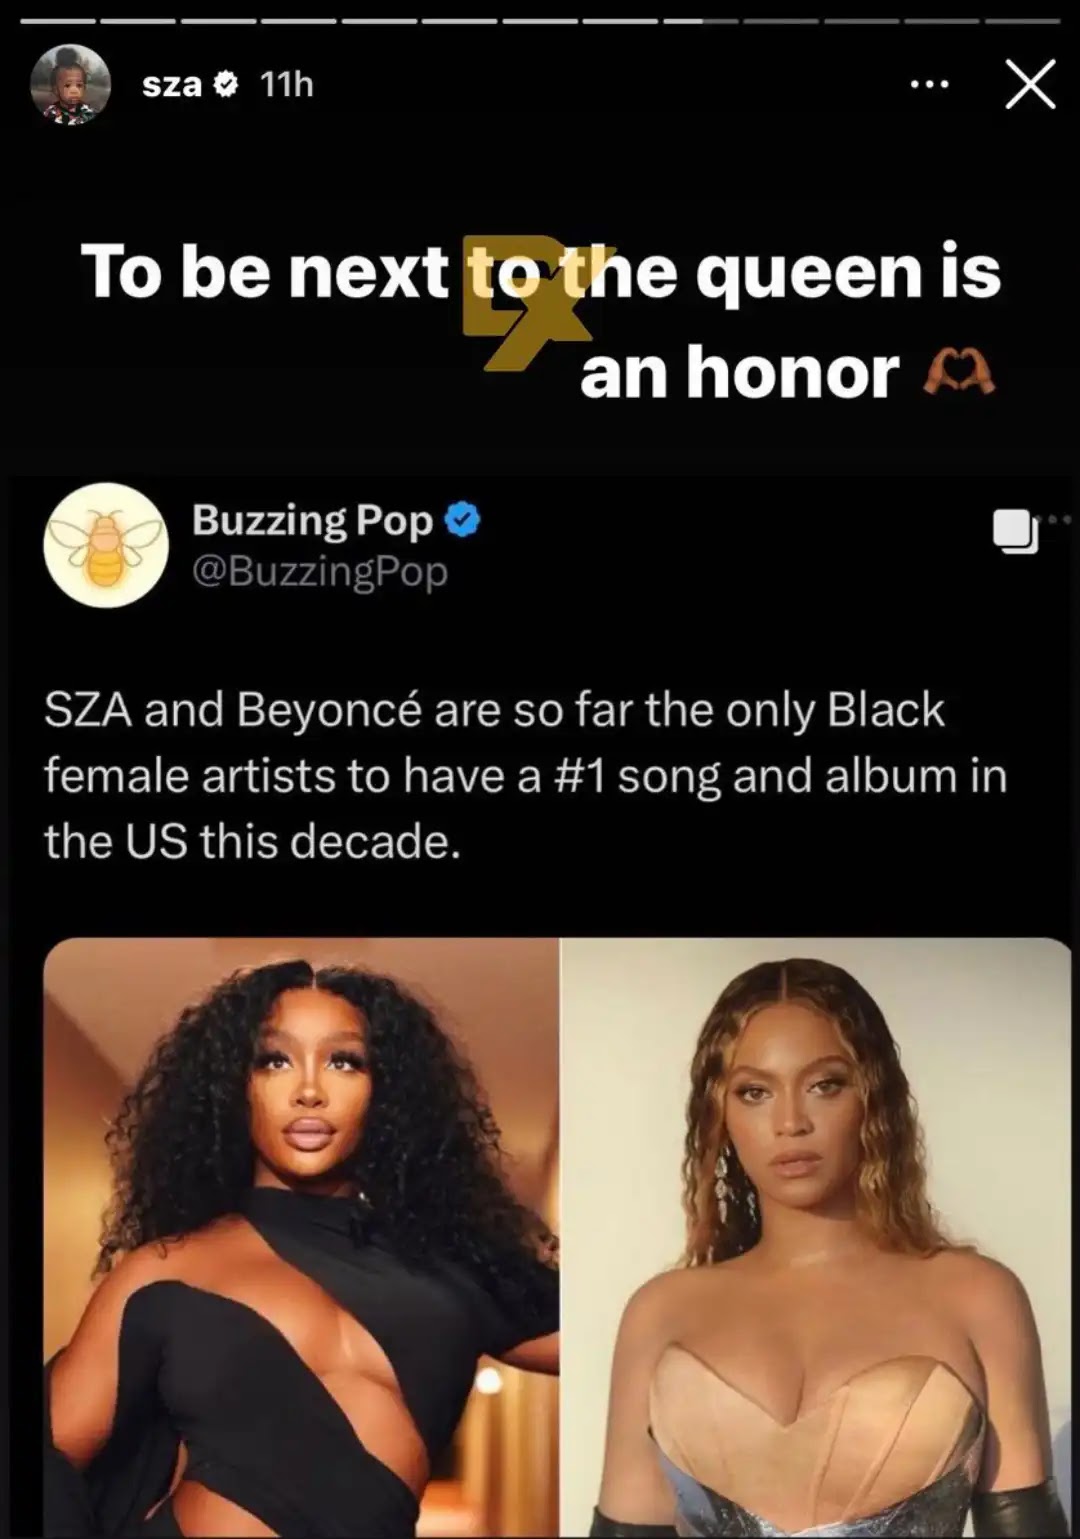The image size is (1080, 1539).
Task: Open the @BuzzingPop handle
Action: coord(320,572)
